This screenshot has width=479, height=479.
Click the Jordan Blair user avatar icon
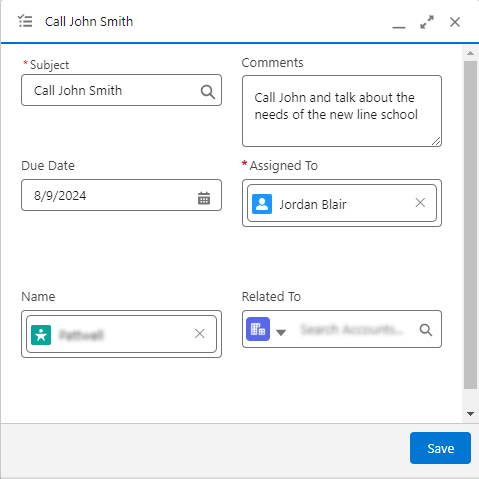coord(262,204)
